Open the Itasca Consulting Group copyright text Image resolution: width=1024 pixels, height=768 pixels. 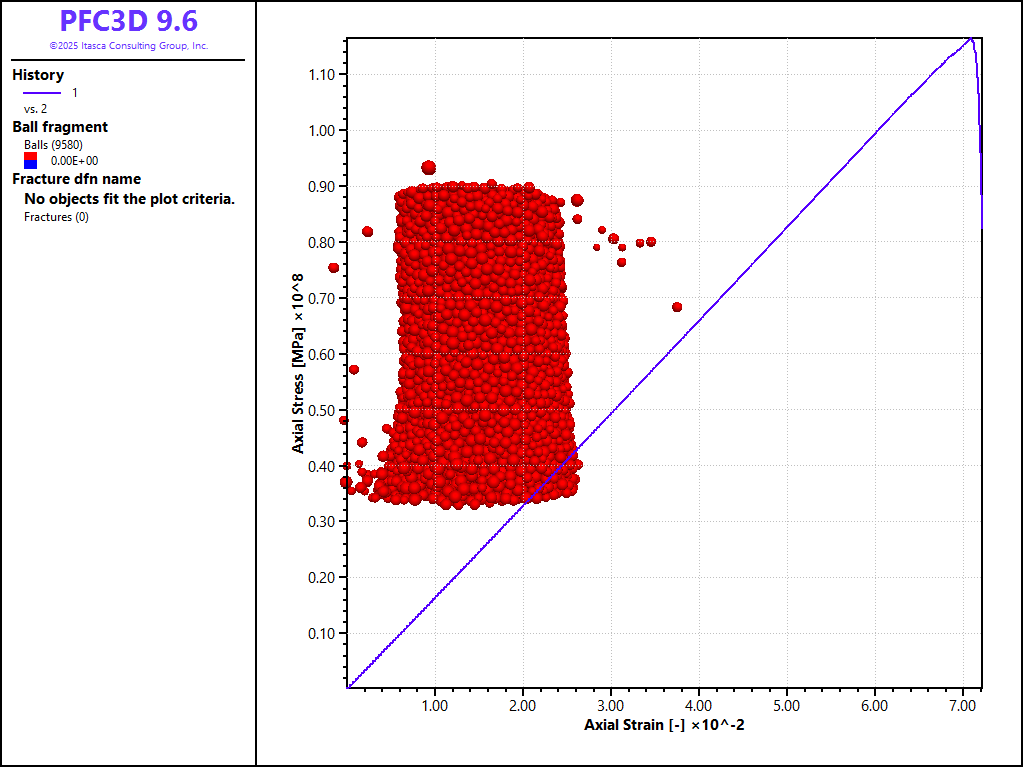tap(128, 46)
